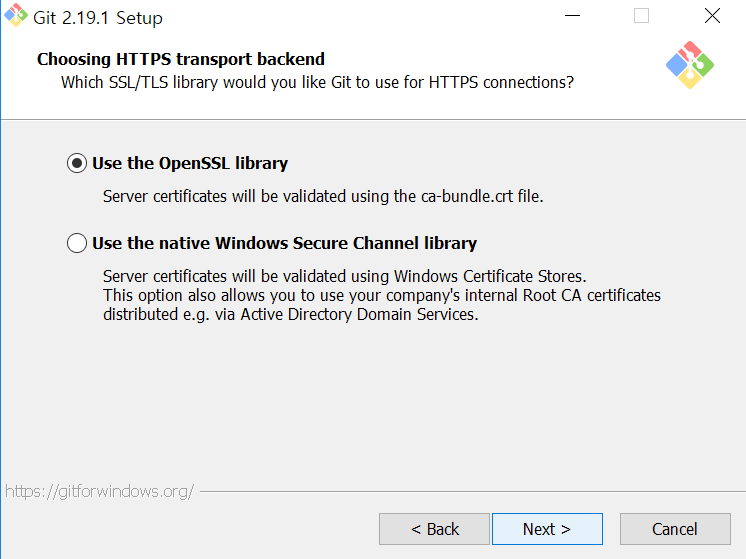
Task: Cancel the Git setup
Action: pos(675,529)
